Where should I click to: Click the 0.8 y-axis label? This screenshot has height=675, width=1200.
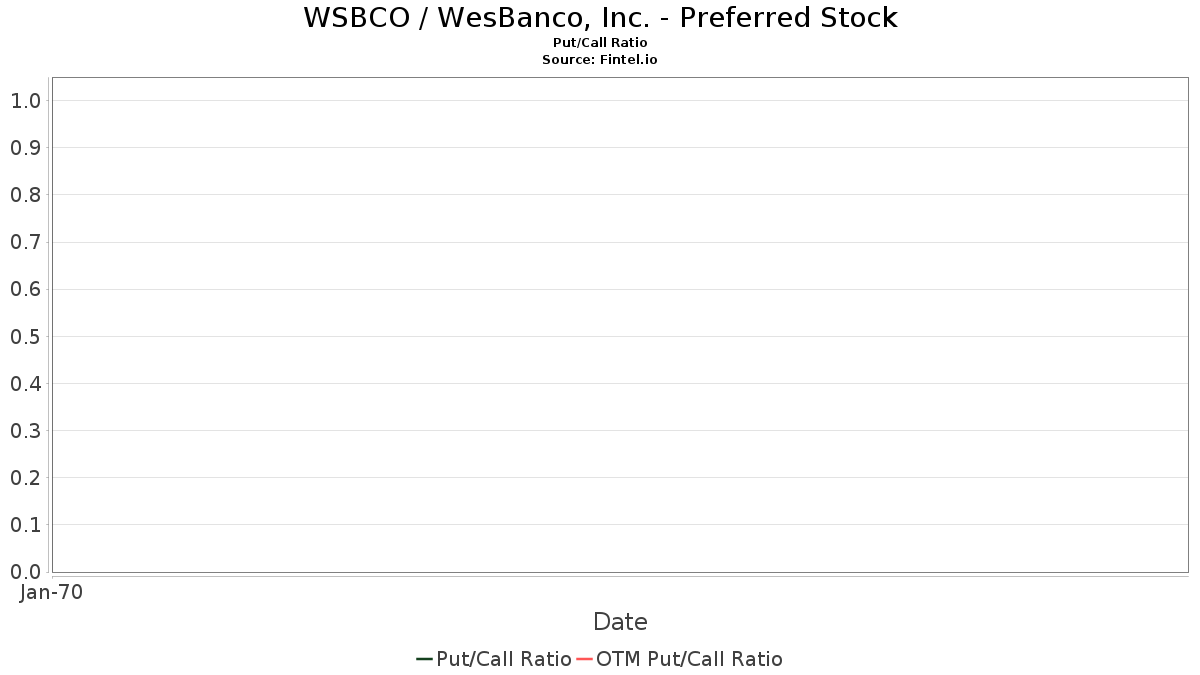(25, 195)
